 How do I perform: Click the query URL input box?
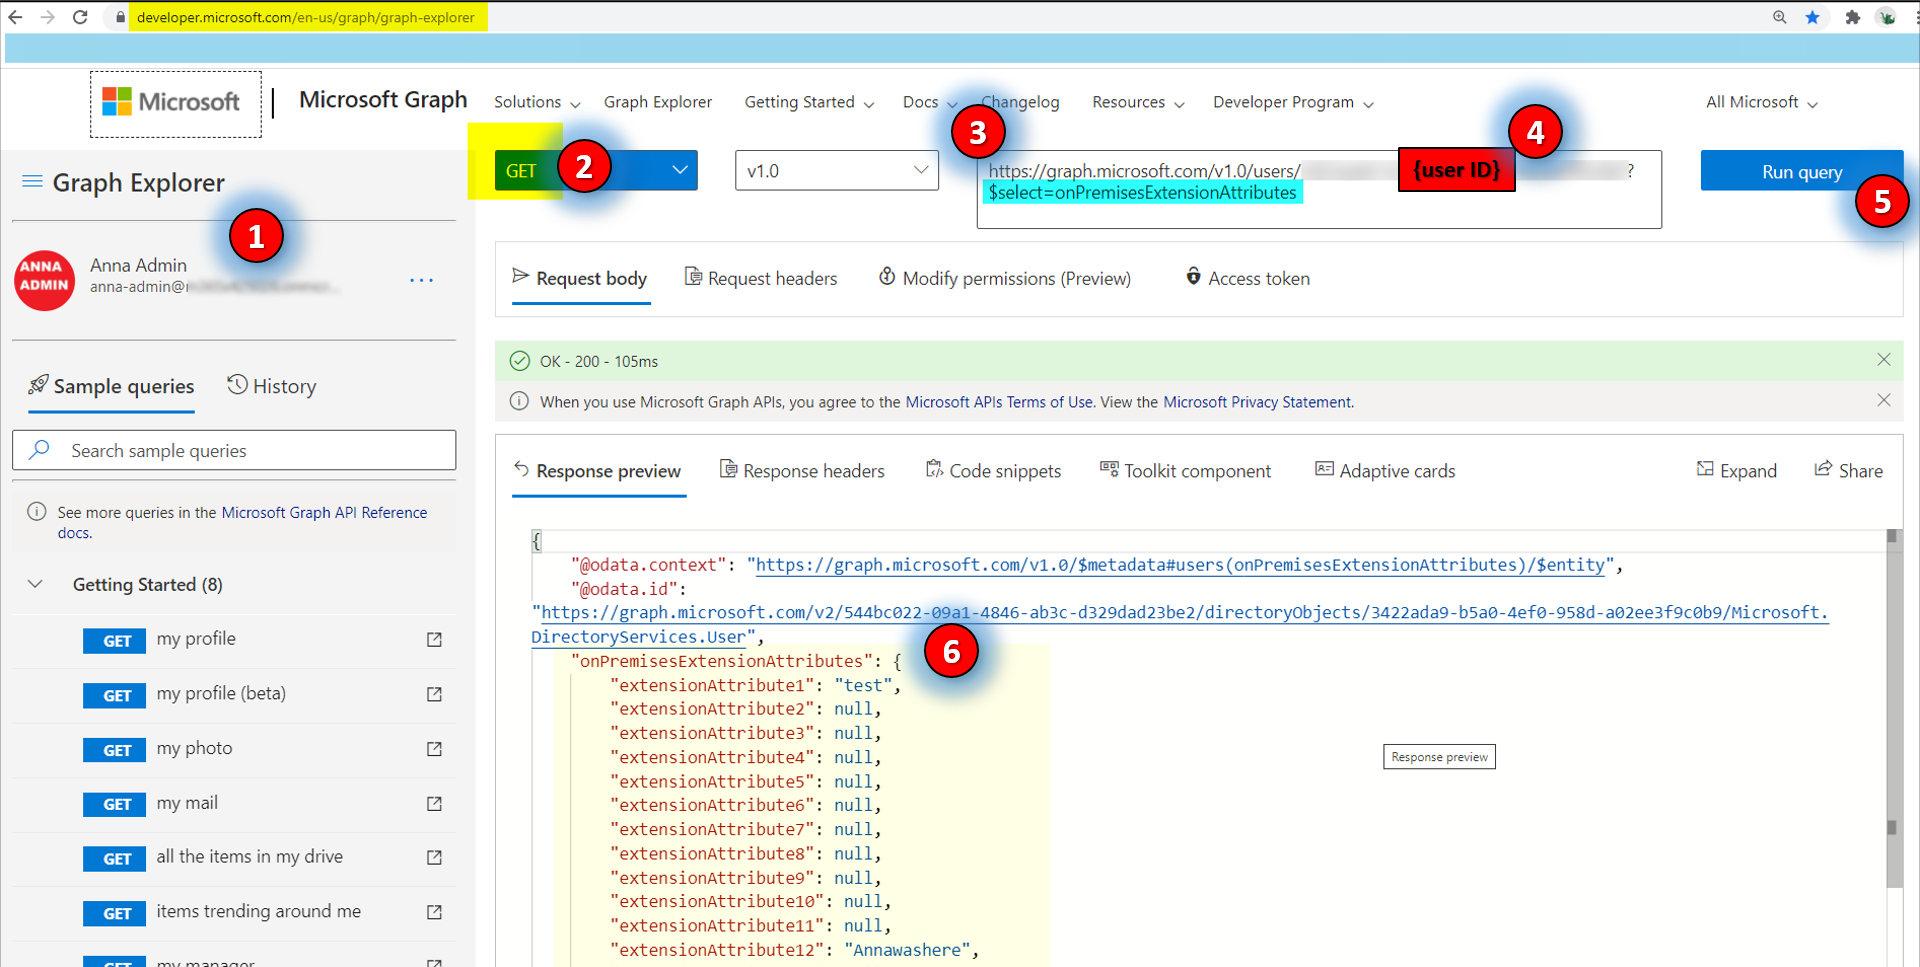click(x=1319, y=189)
